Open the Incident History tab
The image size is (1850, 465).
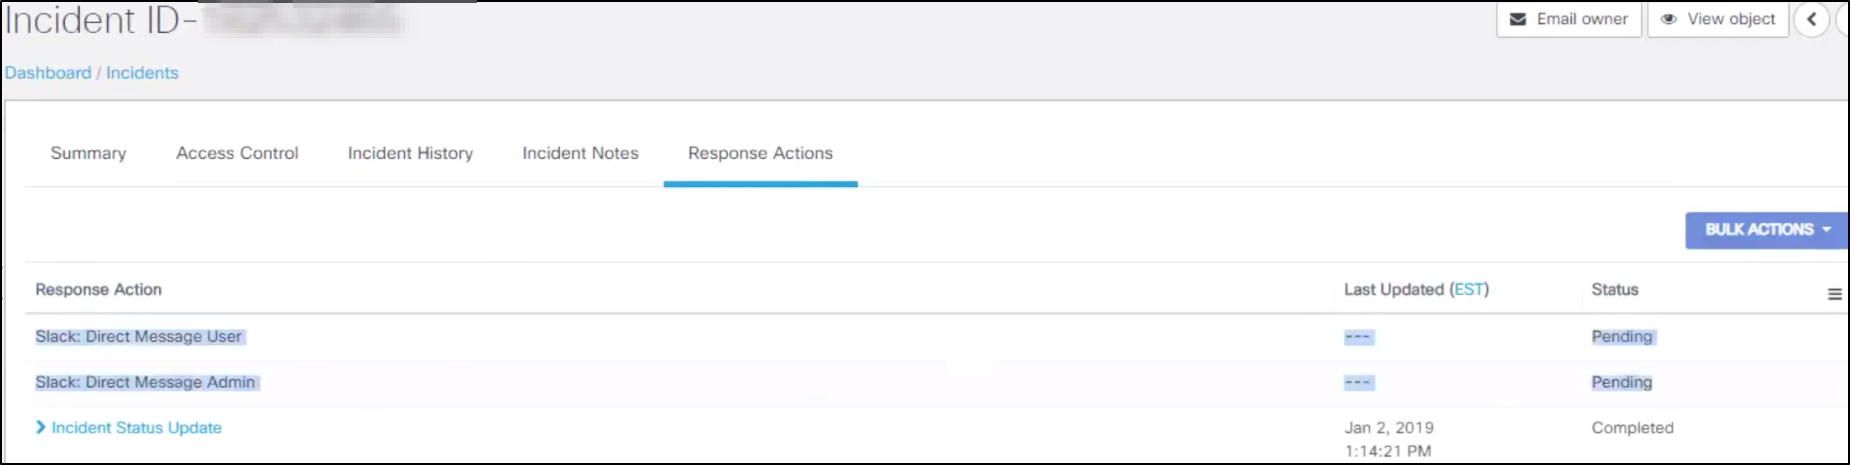click(410, 153)
